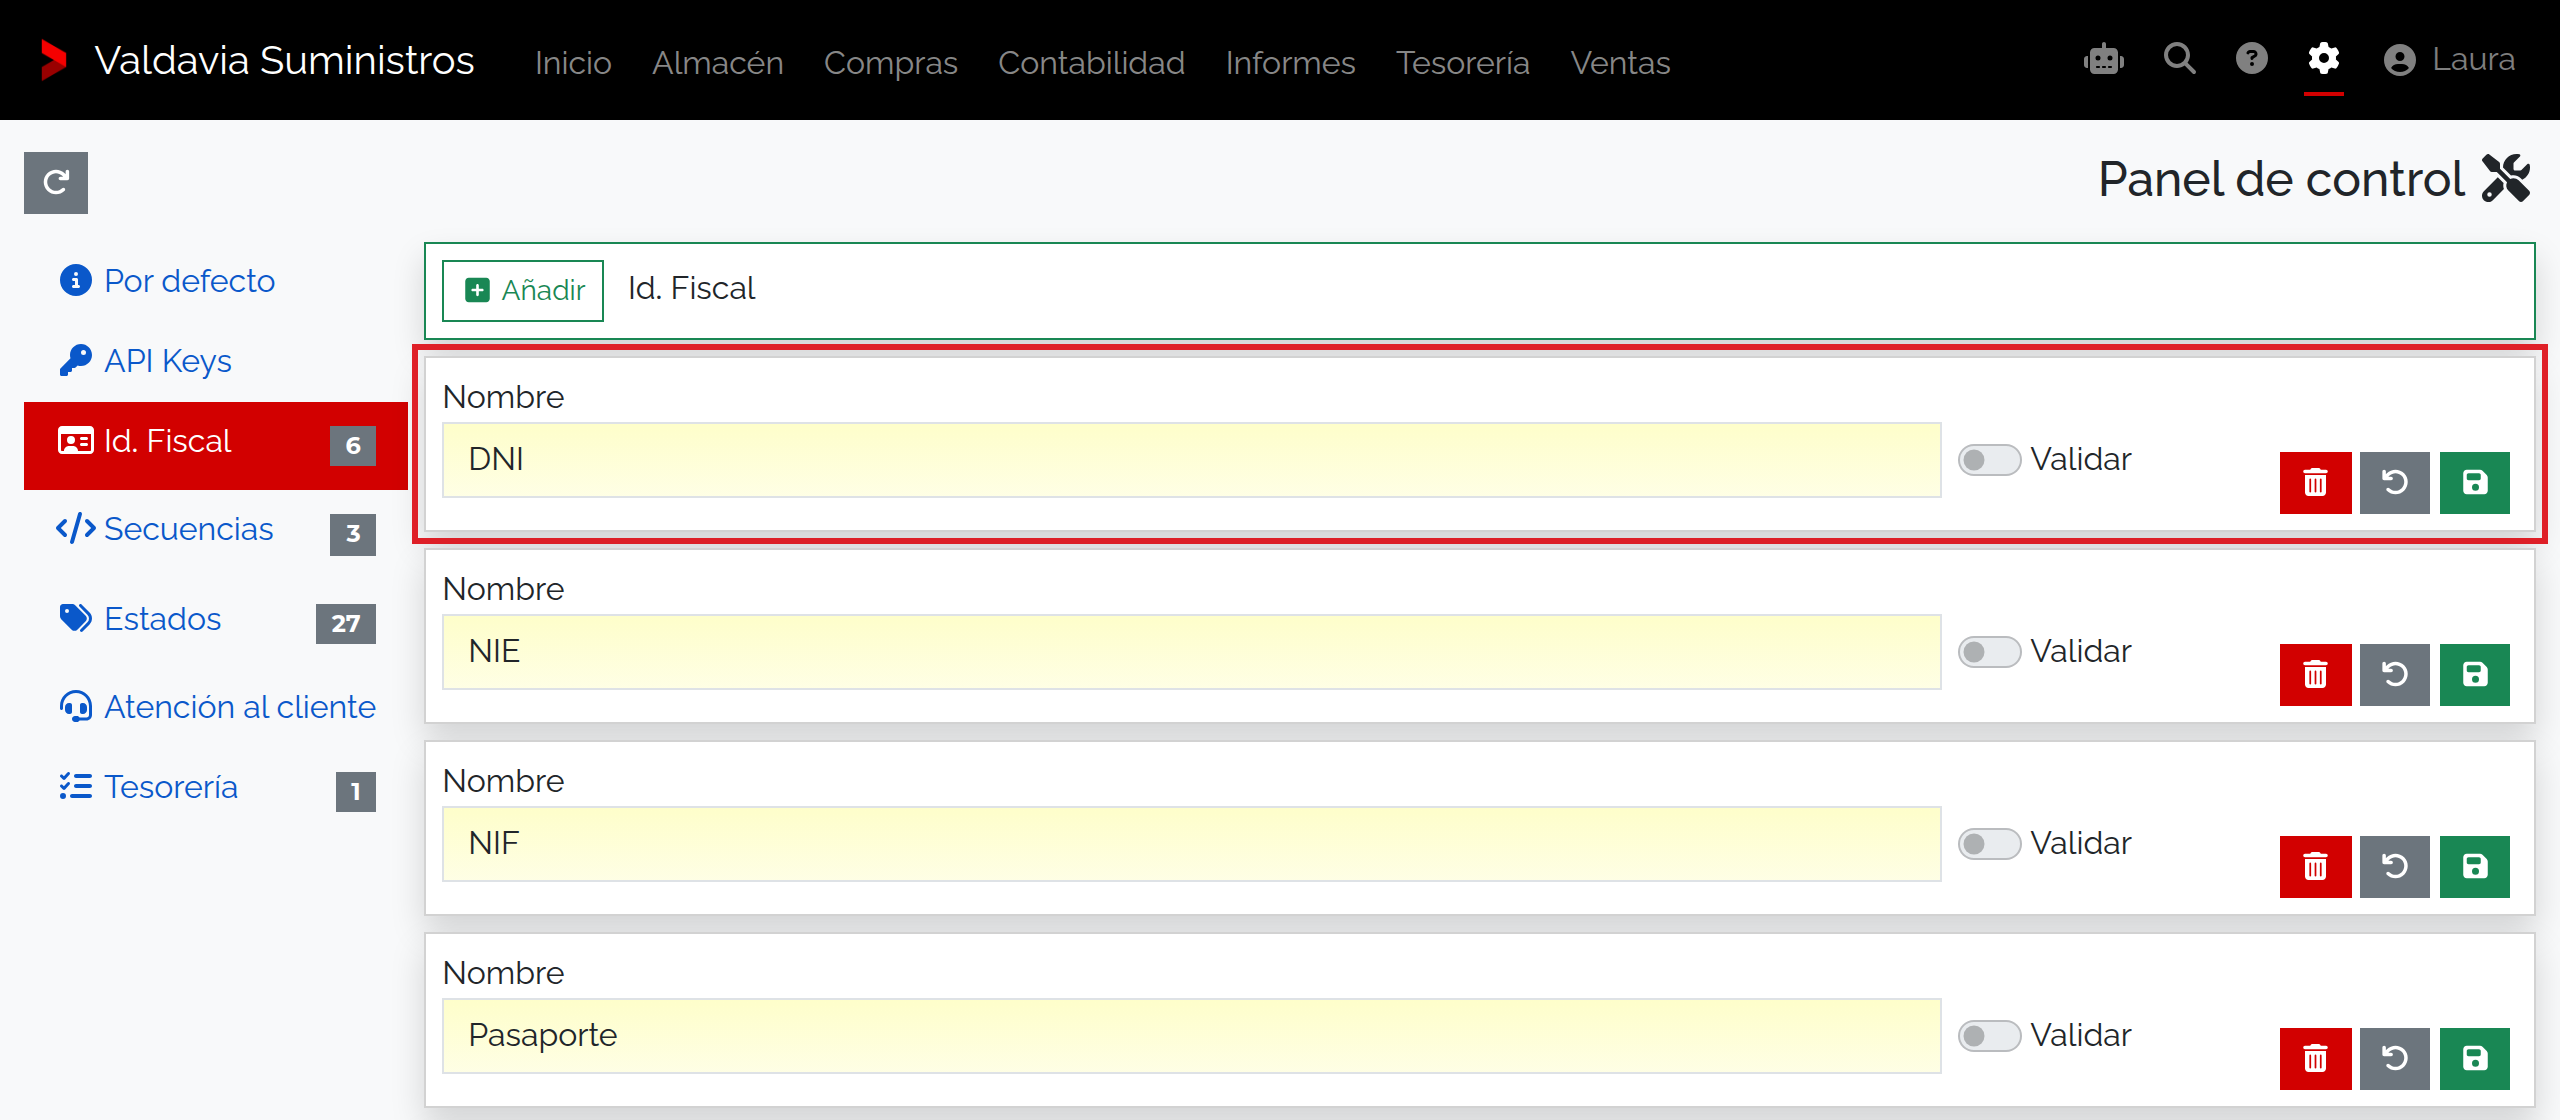Click the Nombre field containing DNI
The image size is (2560, 1120).
tap(1191, 460)
